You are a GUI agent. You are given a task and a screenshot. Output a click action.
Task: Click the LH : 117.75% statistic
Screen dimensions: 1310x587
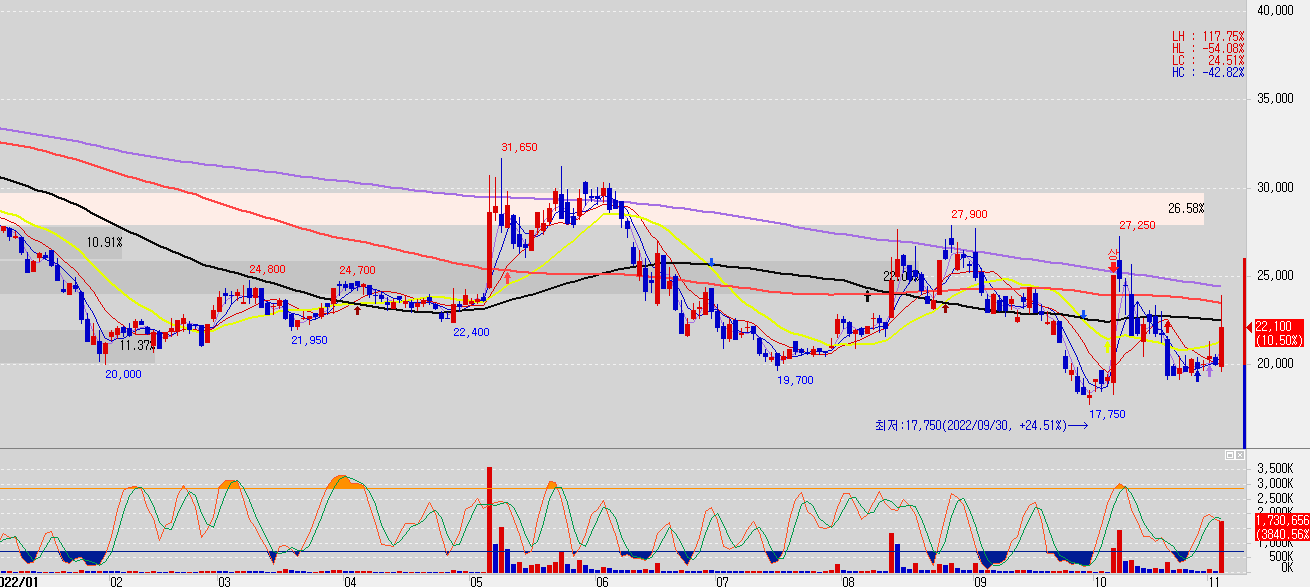[x=1208, y=36]
